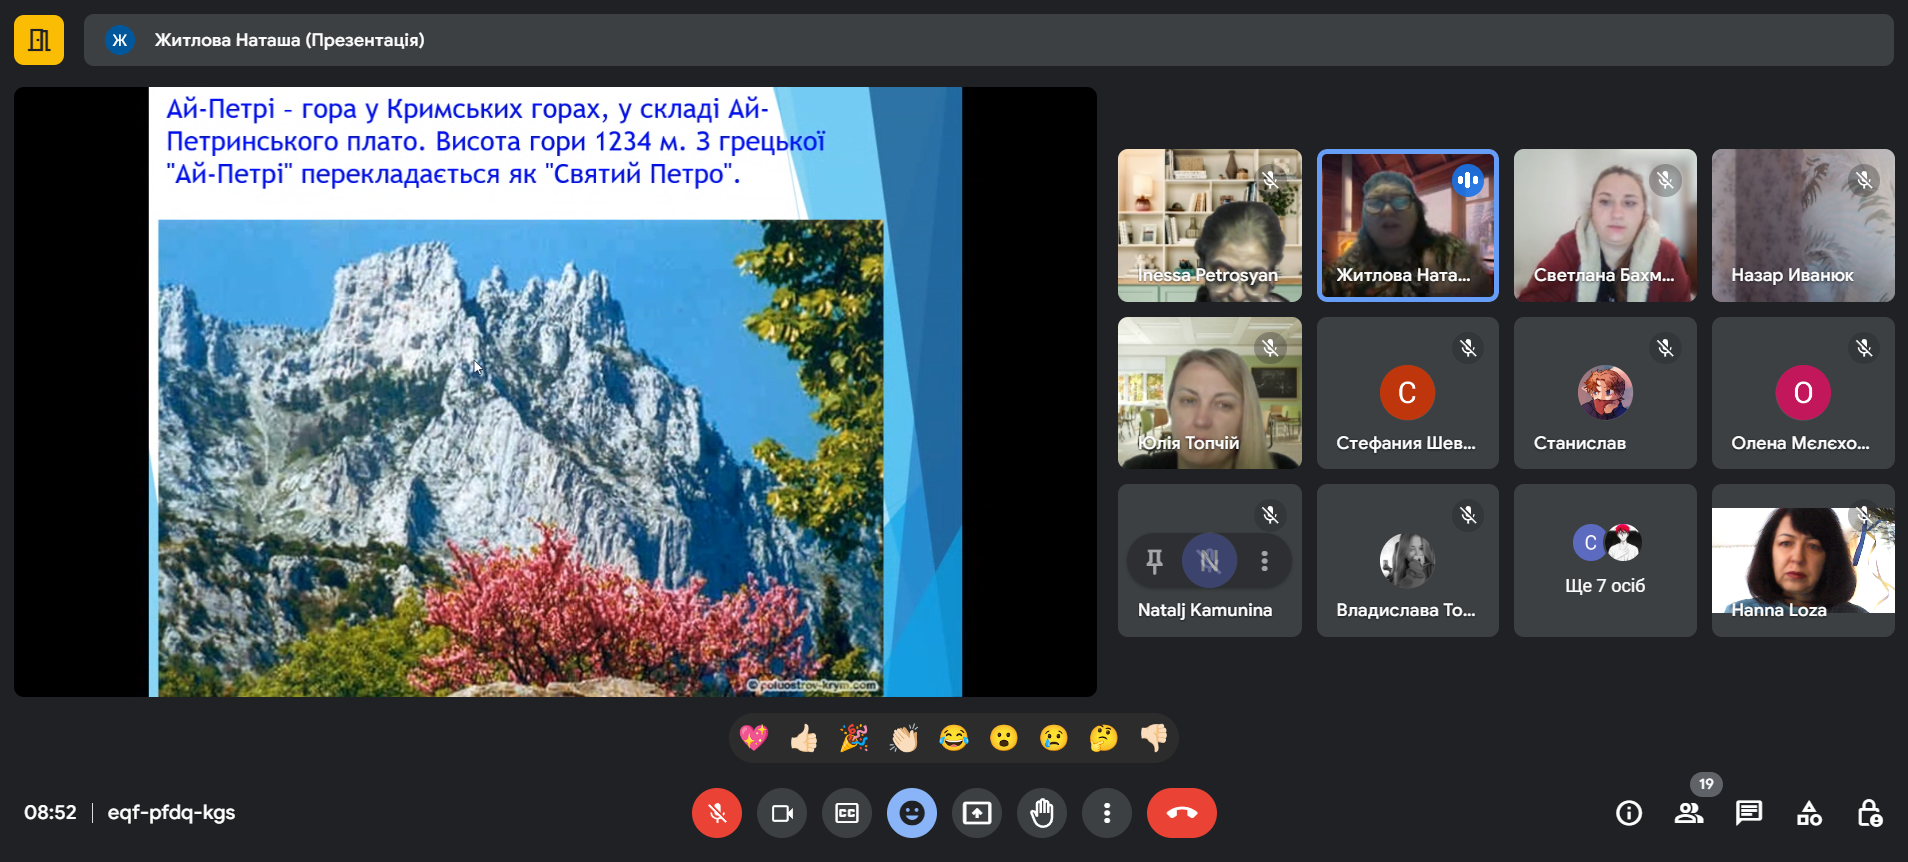Raise your hand
Image resolution: width=1908 pixels, height=862 pixels.
1041,813
